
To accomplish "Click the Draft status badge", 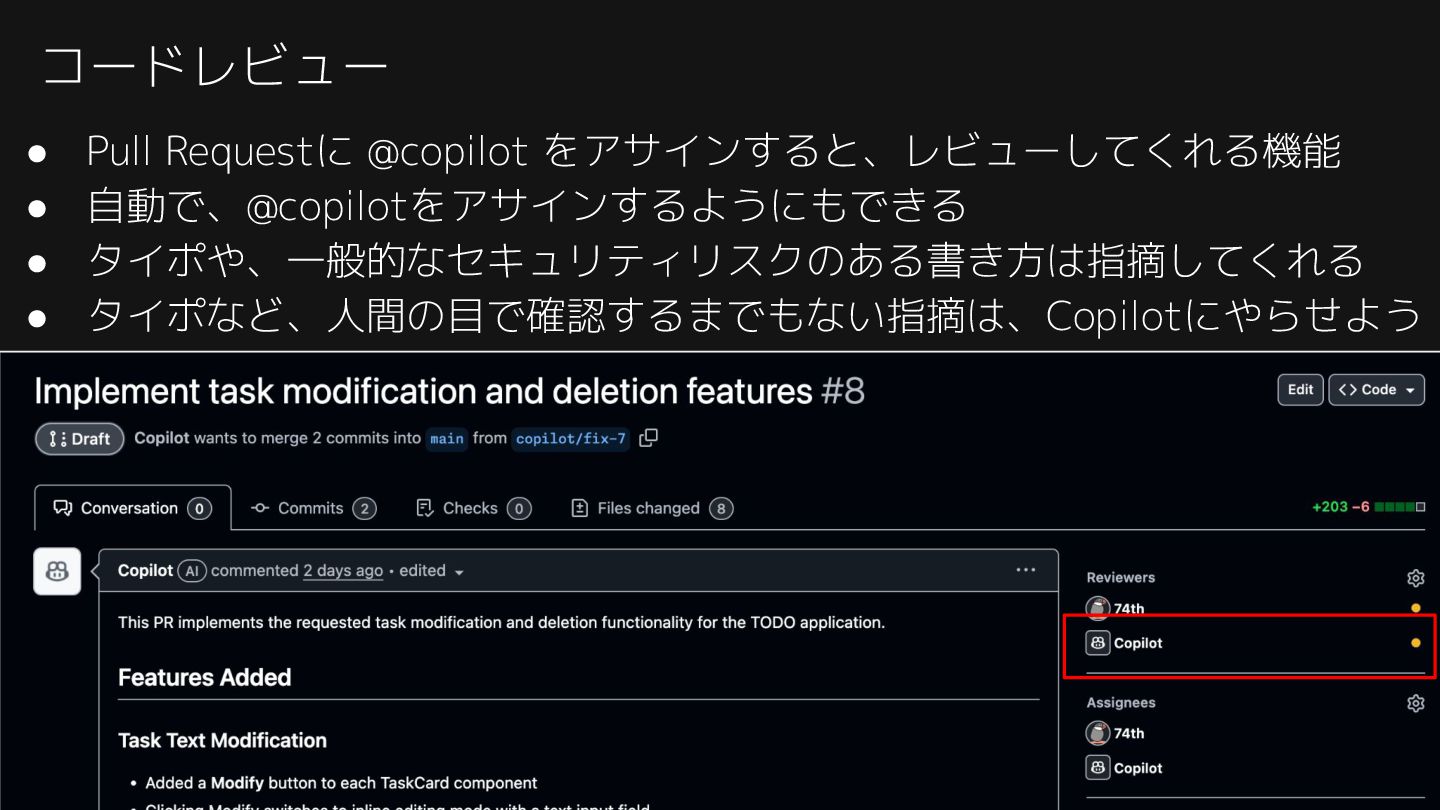I will (80, 439).
